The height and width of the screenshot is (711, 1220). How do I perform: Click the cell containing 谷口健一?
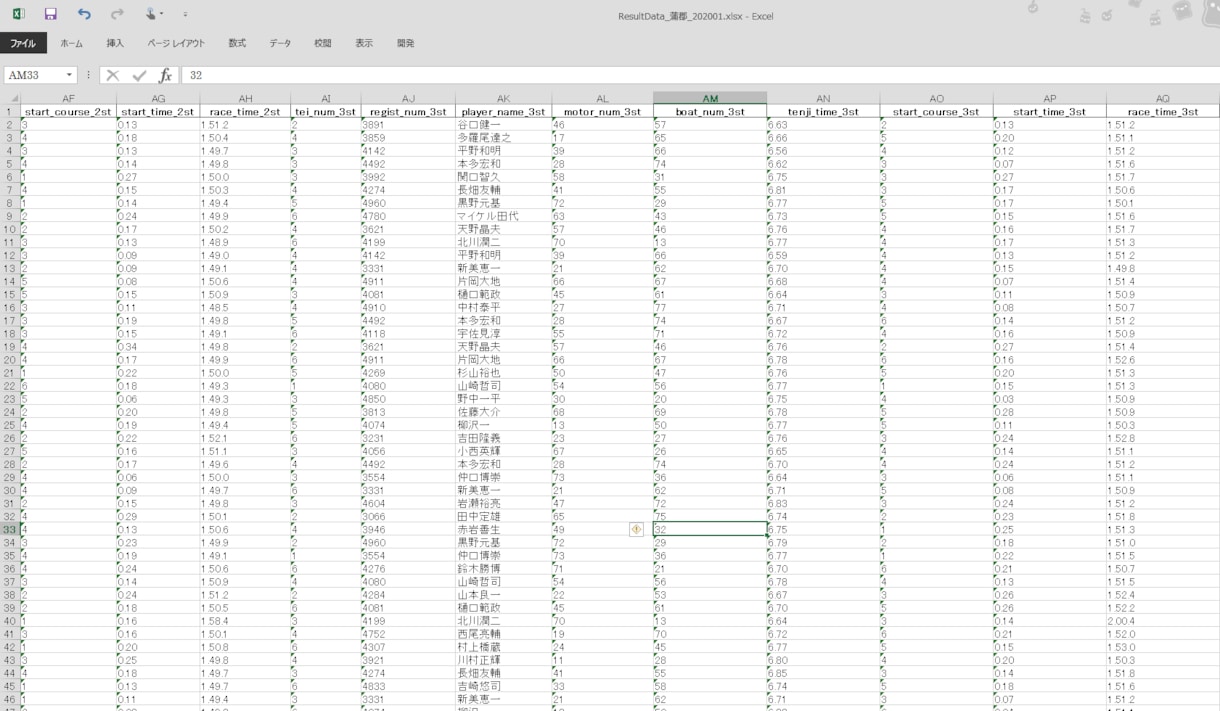click(x=504, y=125)
